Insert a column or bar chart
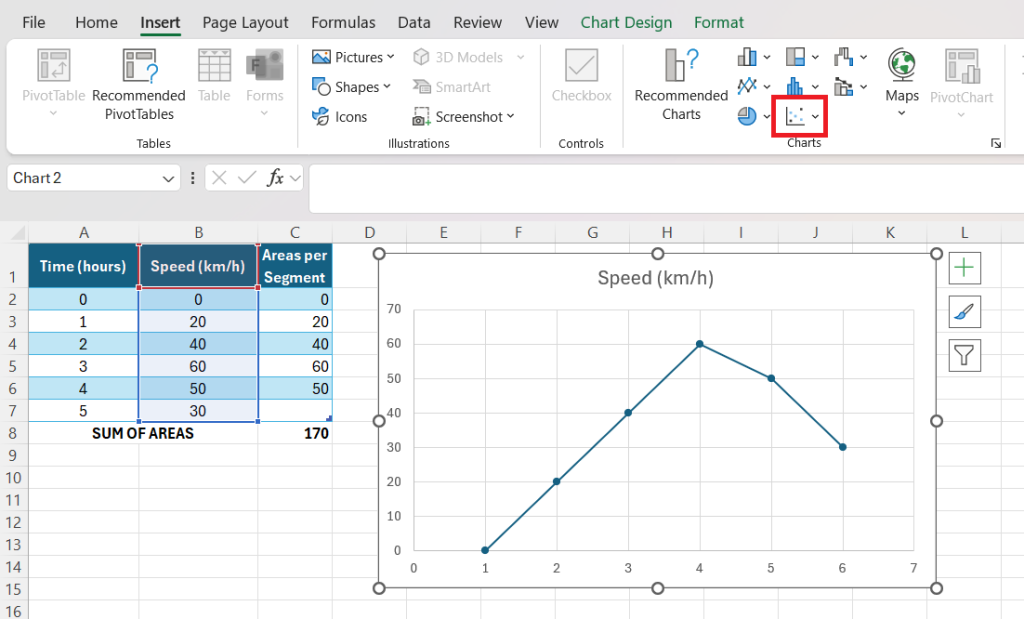The width and height of the screenshot is (1024, 619). 746,57
